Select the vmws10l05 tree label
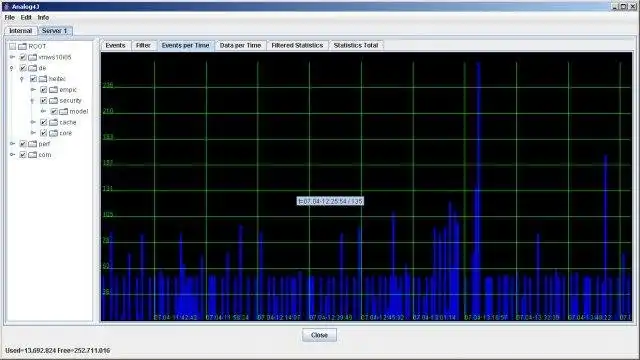 pyautogui.click(x=55, y=58)
